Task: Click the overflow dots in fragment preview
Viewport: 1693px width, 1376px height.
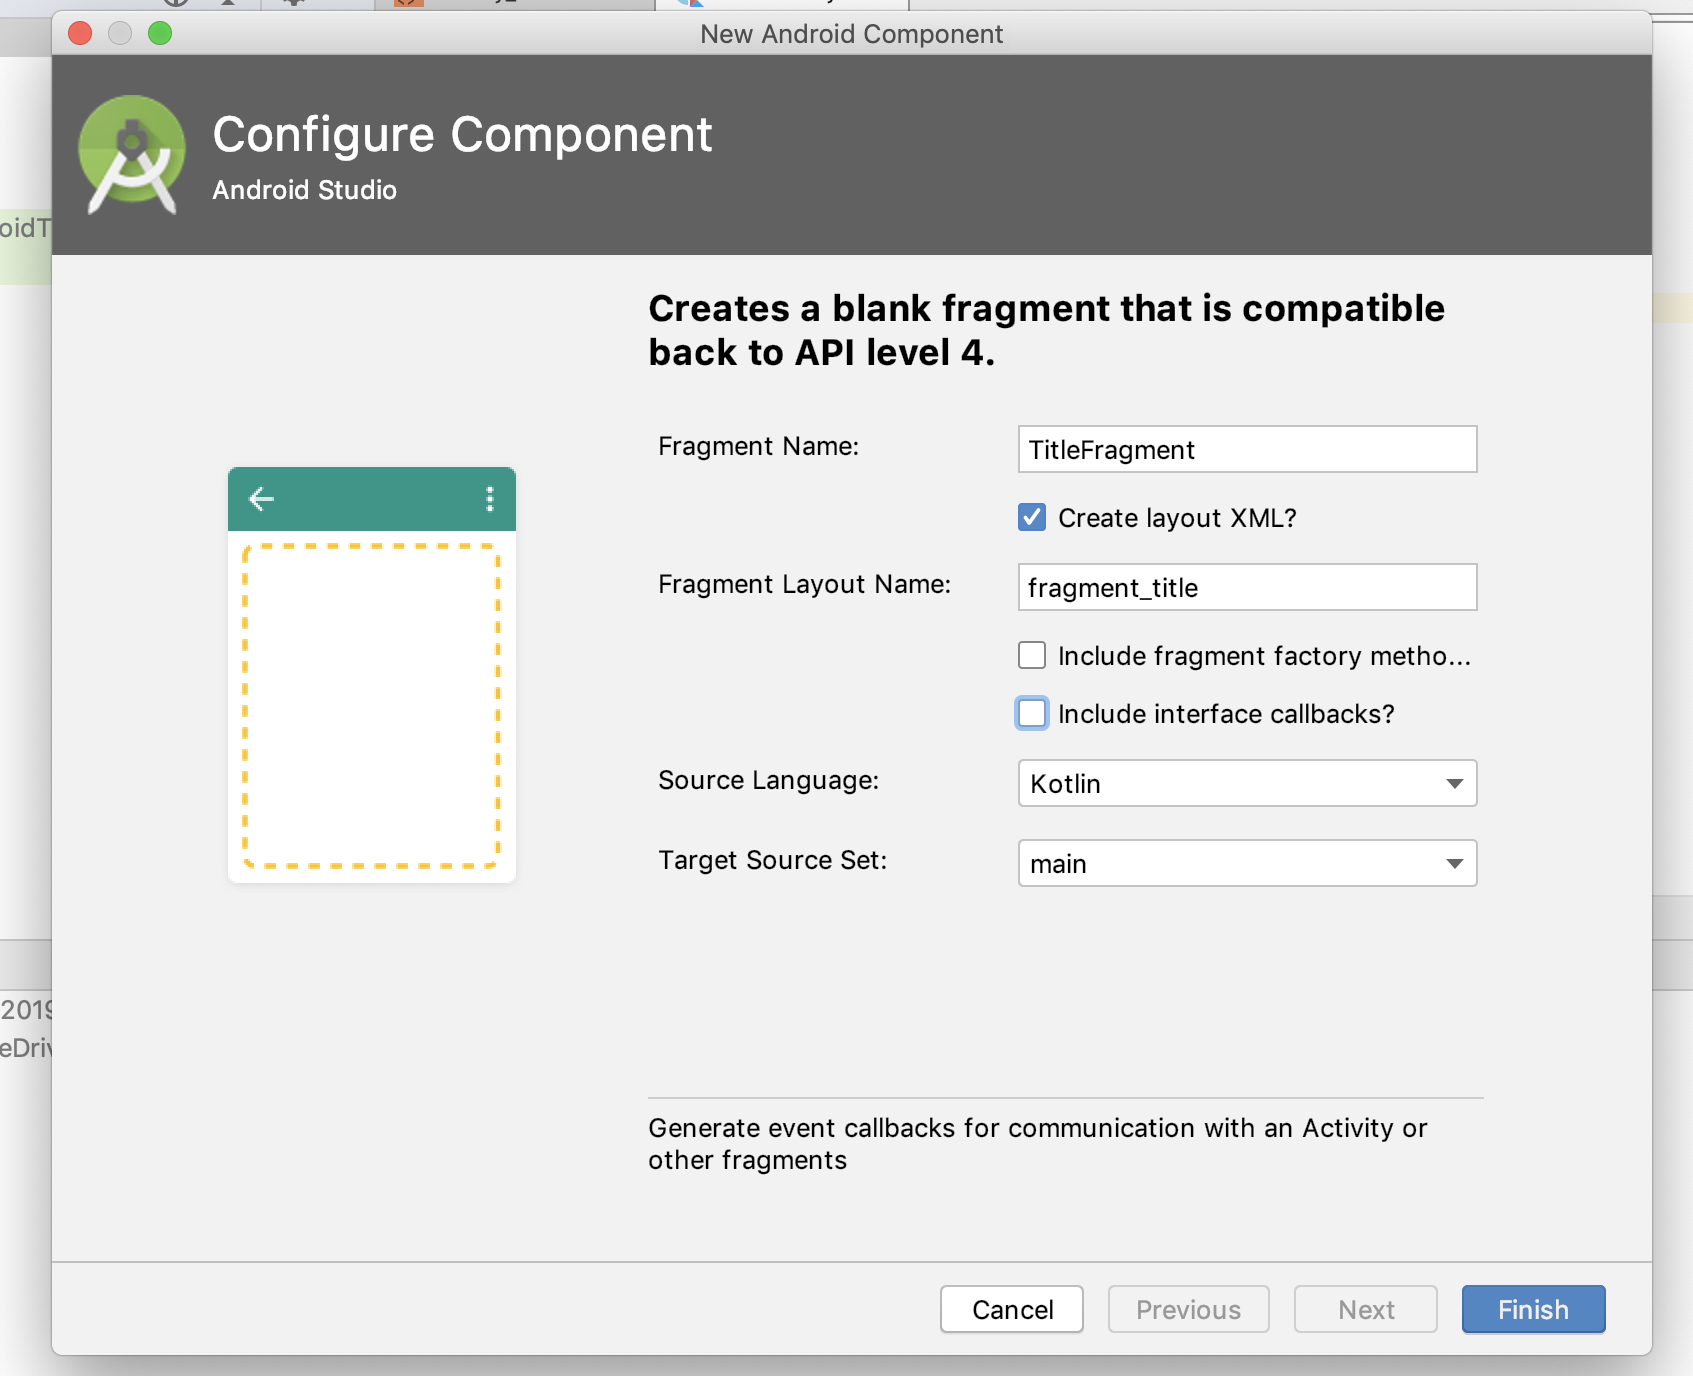Action: pos(490,499)
